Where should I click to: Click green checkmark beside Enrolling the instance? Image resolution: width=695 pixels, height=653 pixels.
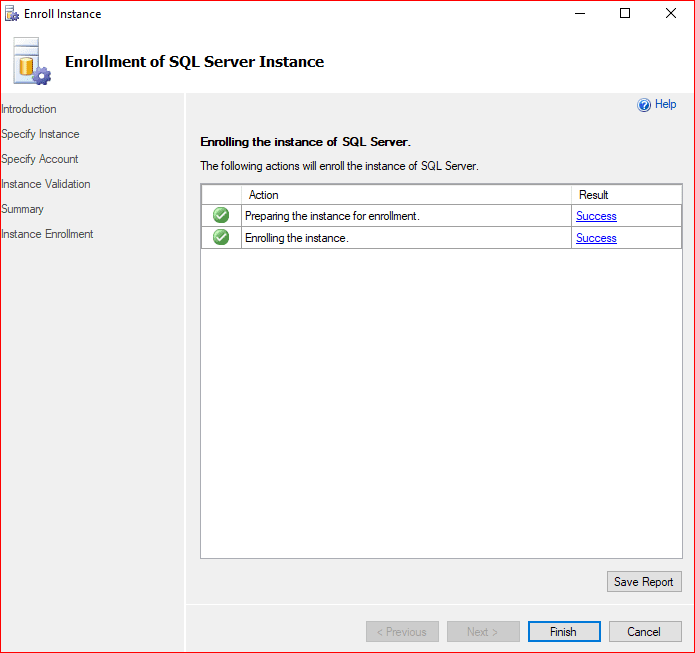tap(221, 238)
